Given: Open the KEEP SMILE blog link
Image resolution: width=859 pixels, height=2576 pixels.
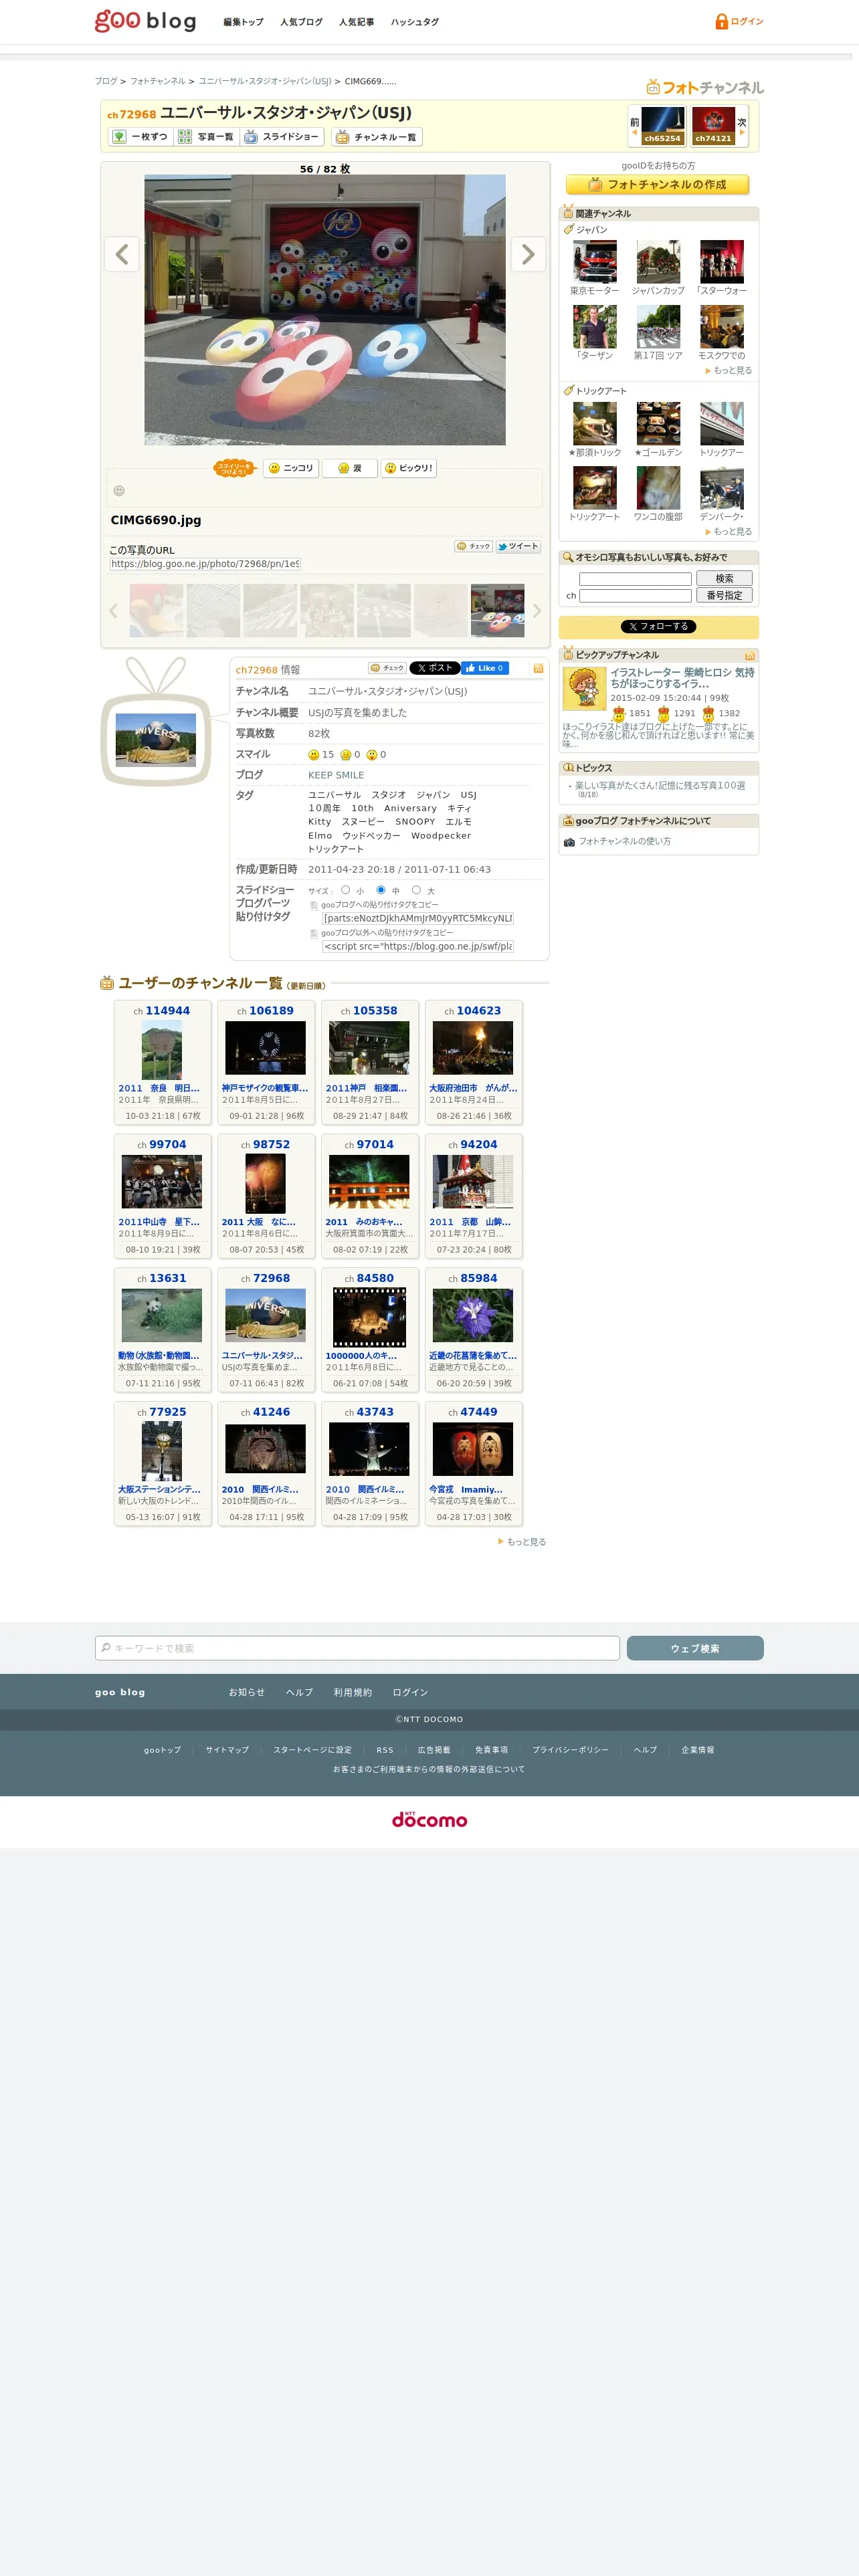Looking at the screenshot, I should point(336,775).
